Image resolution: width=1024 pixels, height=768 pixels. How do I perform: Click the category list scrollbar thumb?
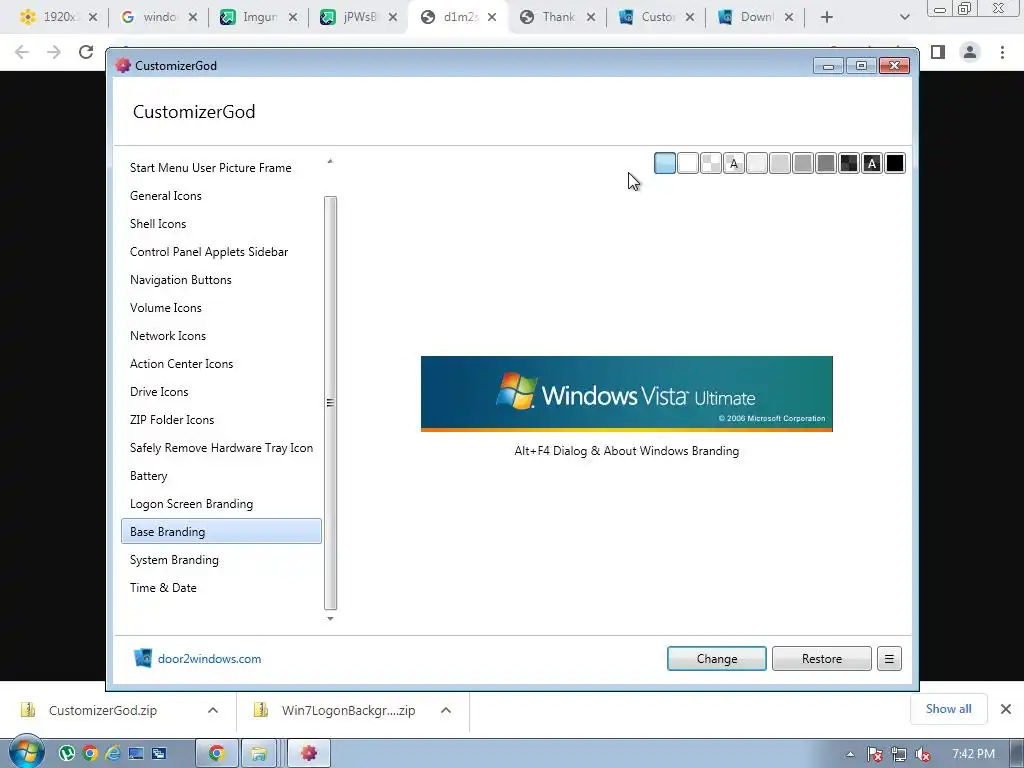330,403
